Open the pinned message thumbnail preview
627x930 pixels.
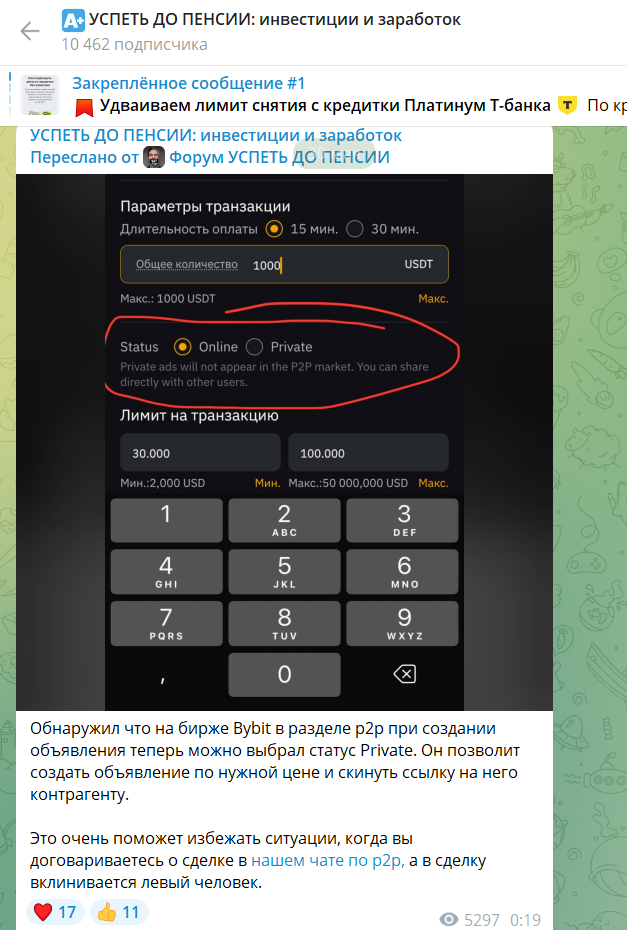click(x=40, y=95)
